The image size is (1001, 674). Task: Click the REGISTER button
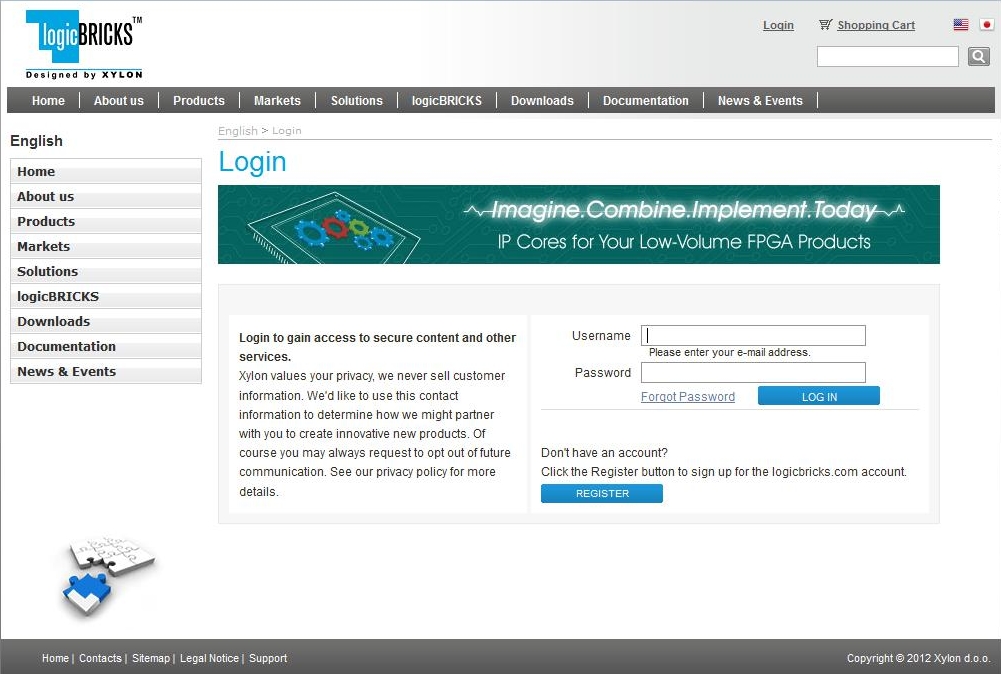[x=601, y=493]
